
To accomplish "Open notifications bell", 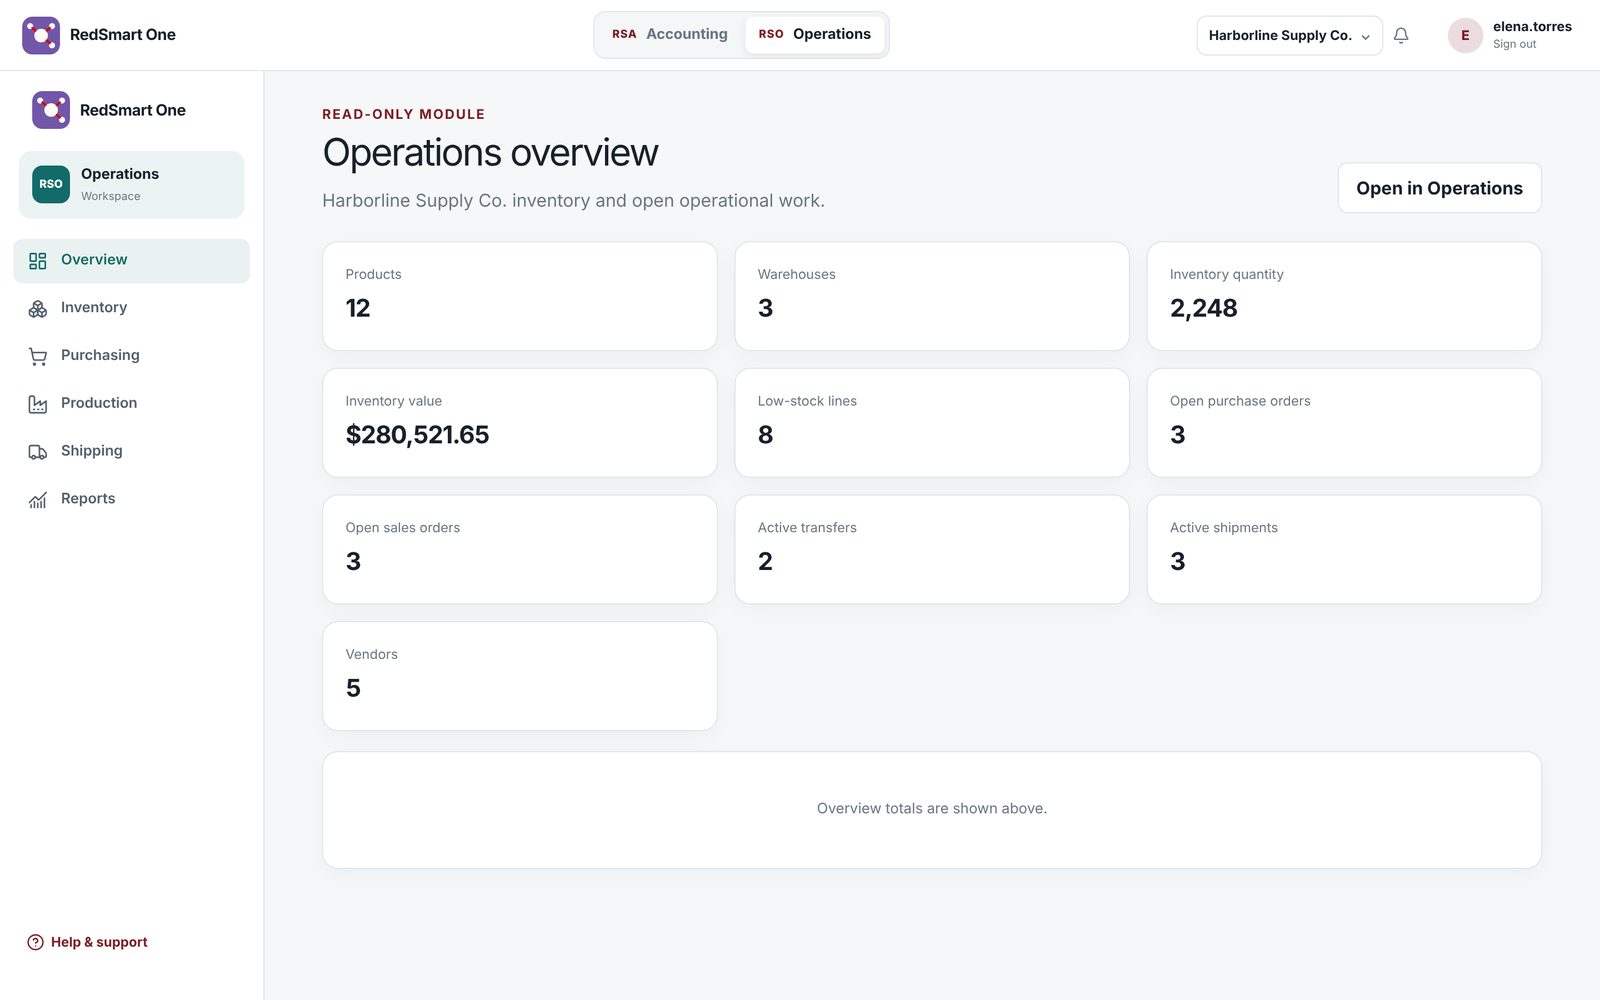I will [x=1401, y=35].
